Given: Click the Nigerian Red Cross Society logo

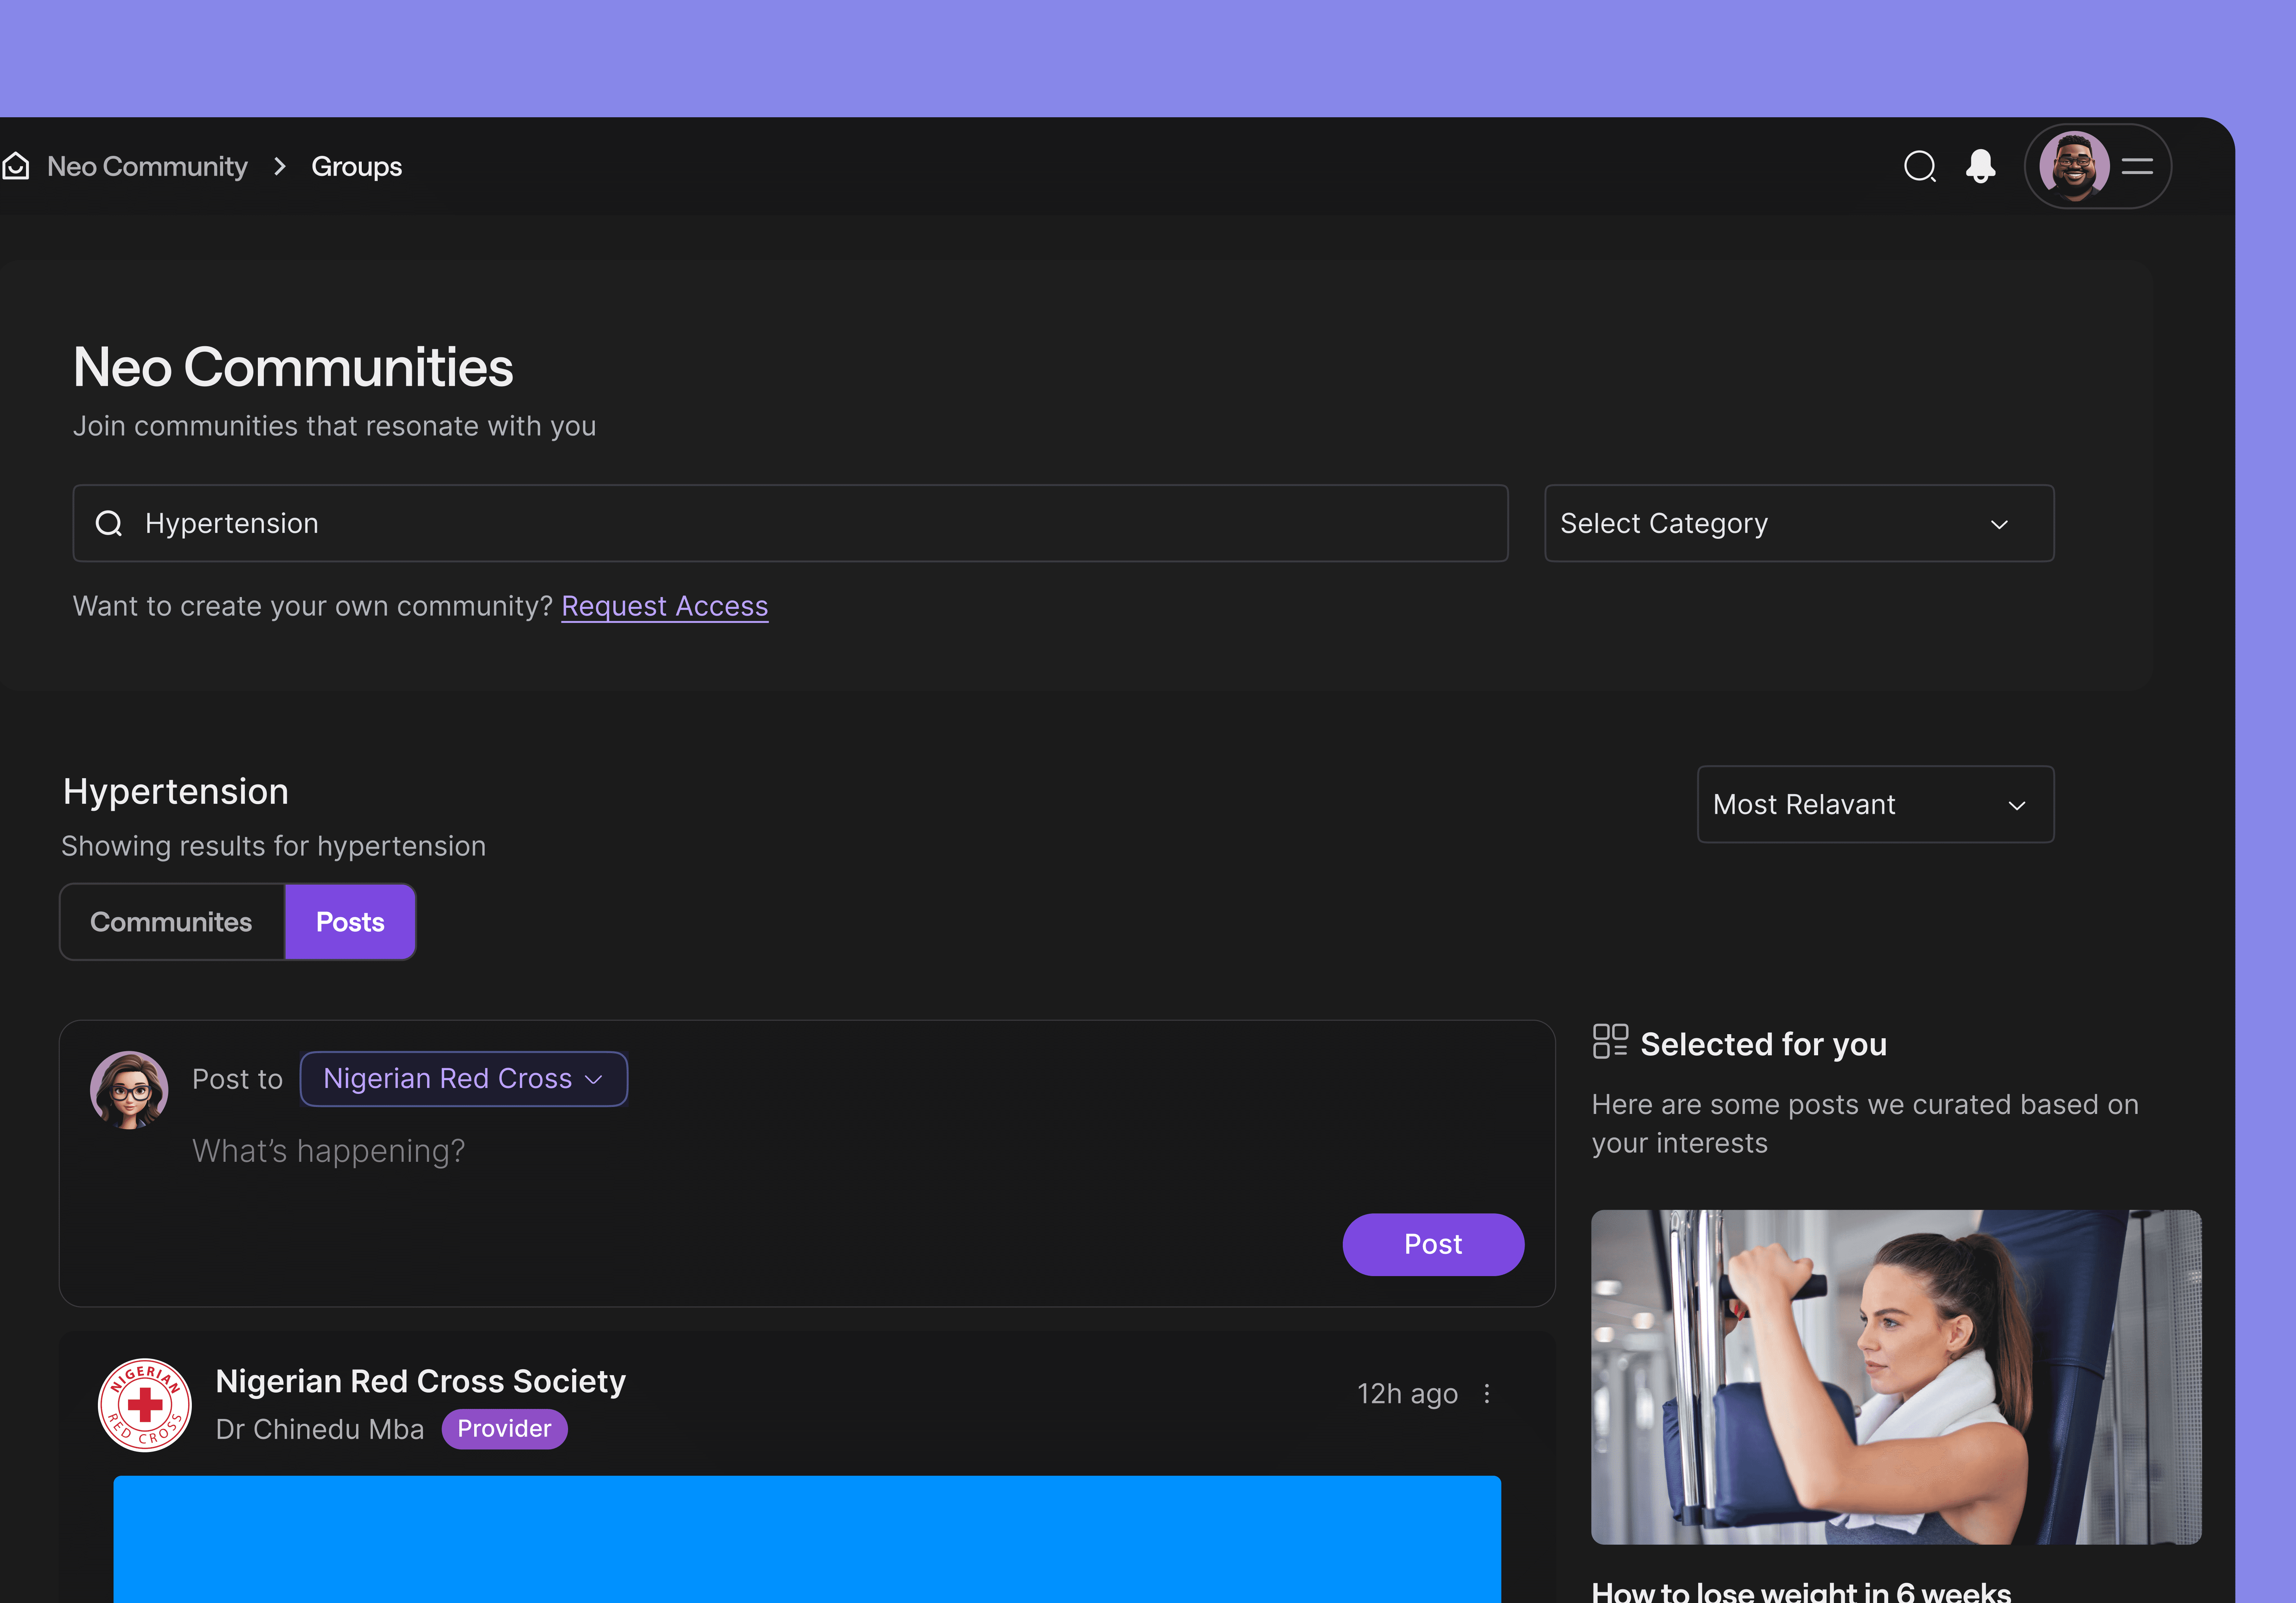Looking at the screenshot, I should tap(145, 1404).
